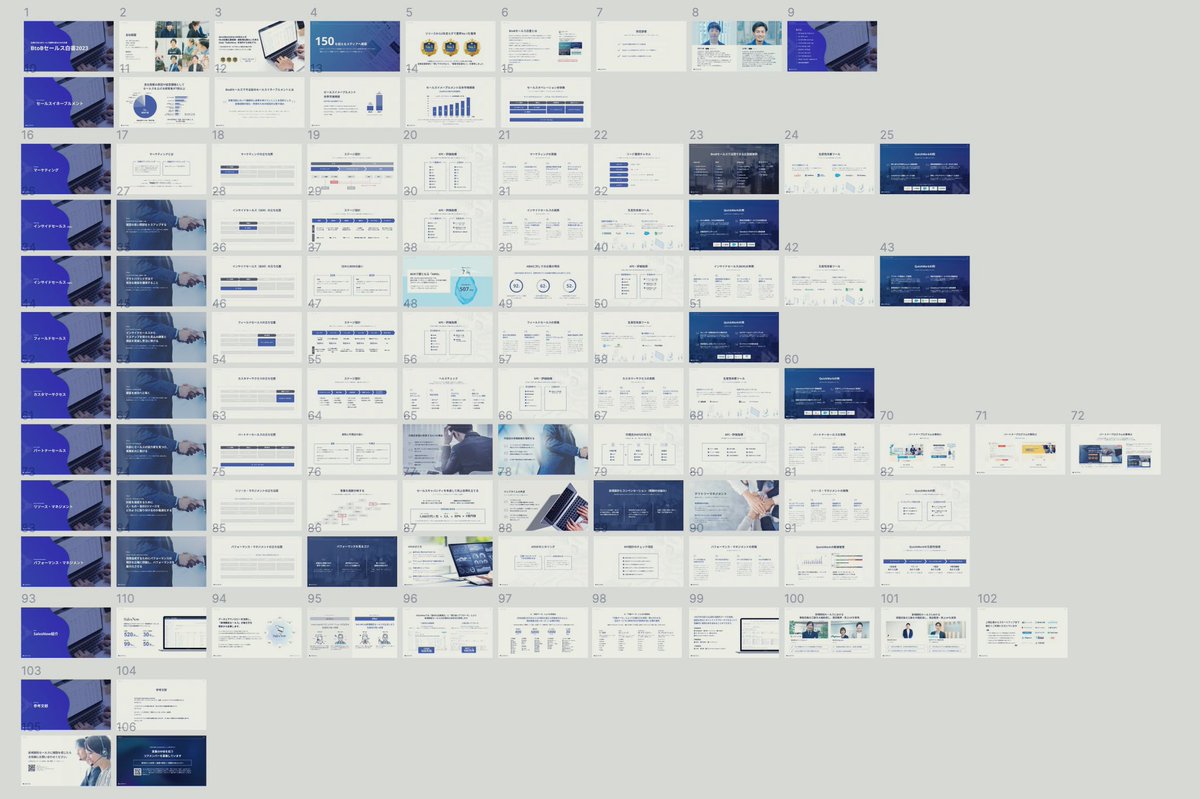Select dark blue slide 33

tap(736, 225)
